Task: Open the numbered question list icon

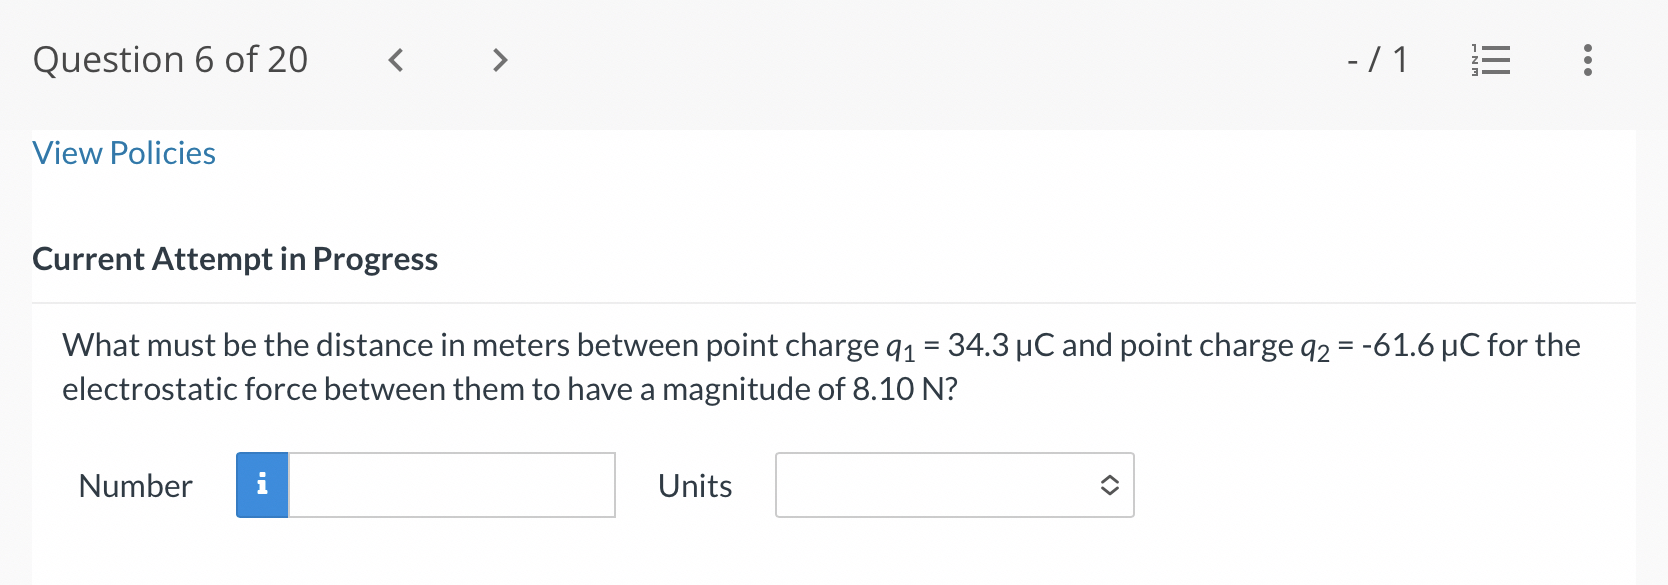Action: tap(1490, 60)
